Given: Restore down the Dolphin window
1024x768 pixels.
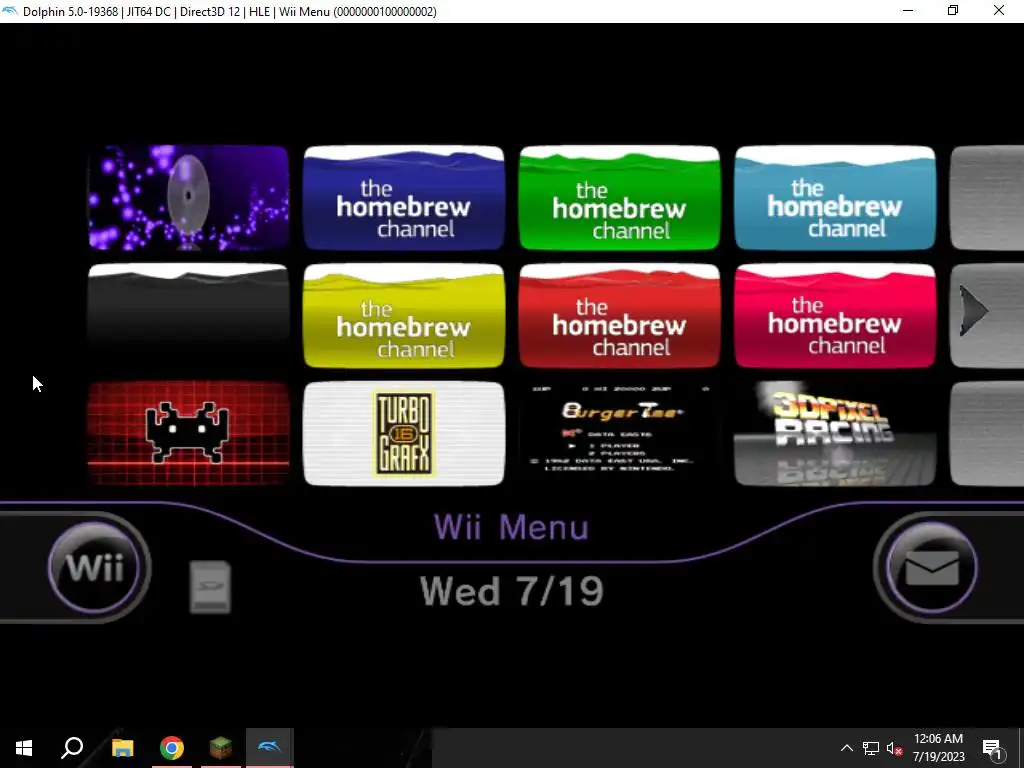Looking at the screenshot, I should 953,10.
